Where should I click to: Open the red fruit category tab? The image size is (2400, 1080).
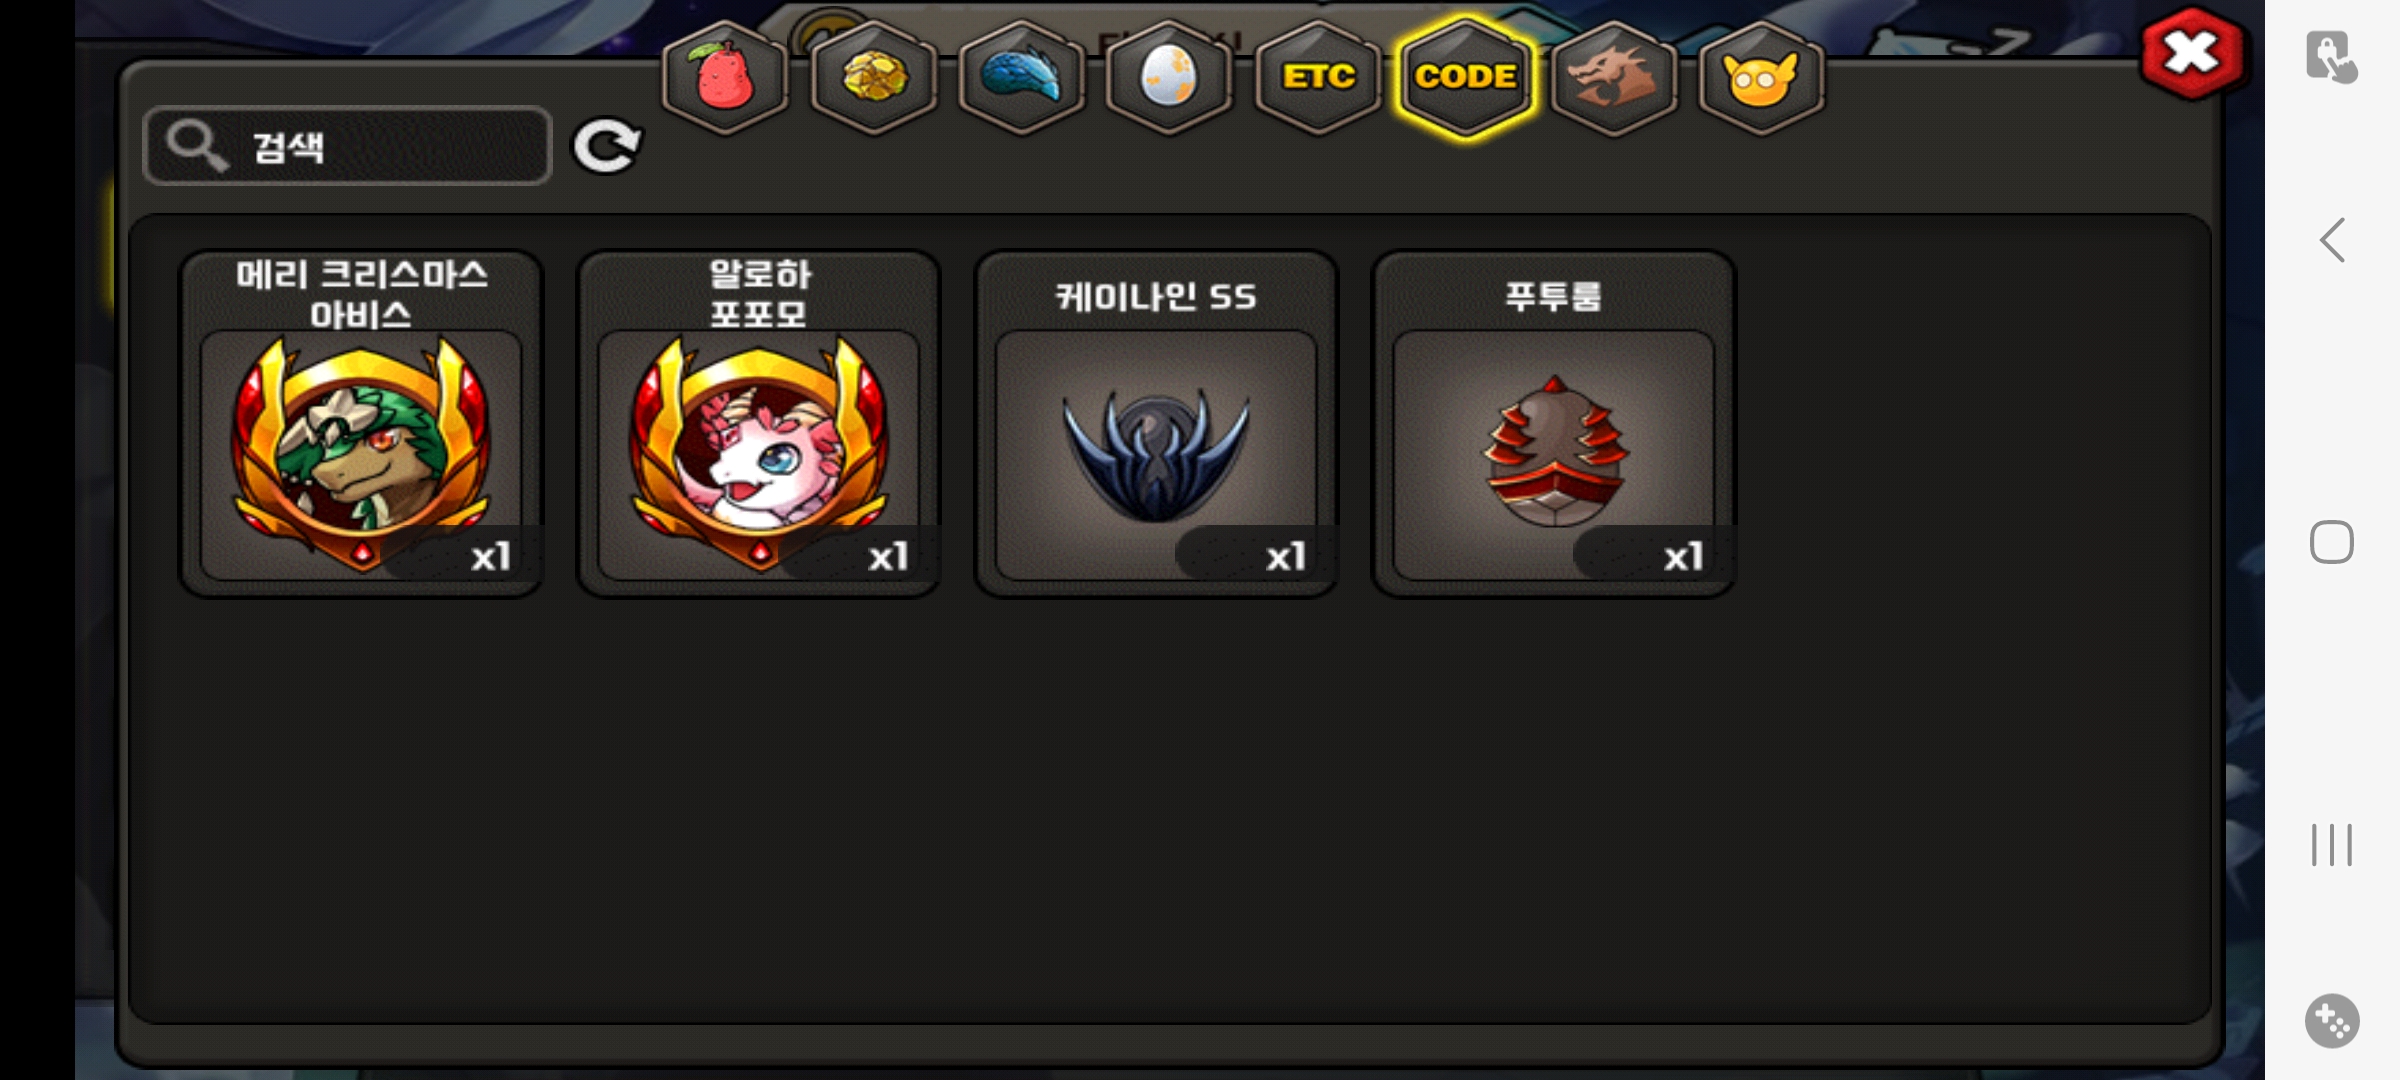coord(726,78)
